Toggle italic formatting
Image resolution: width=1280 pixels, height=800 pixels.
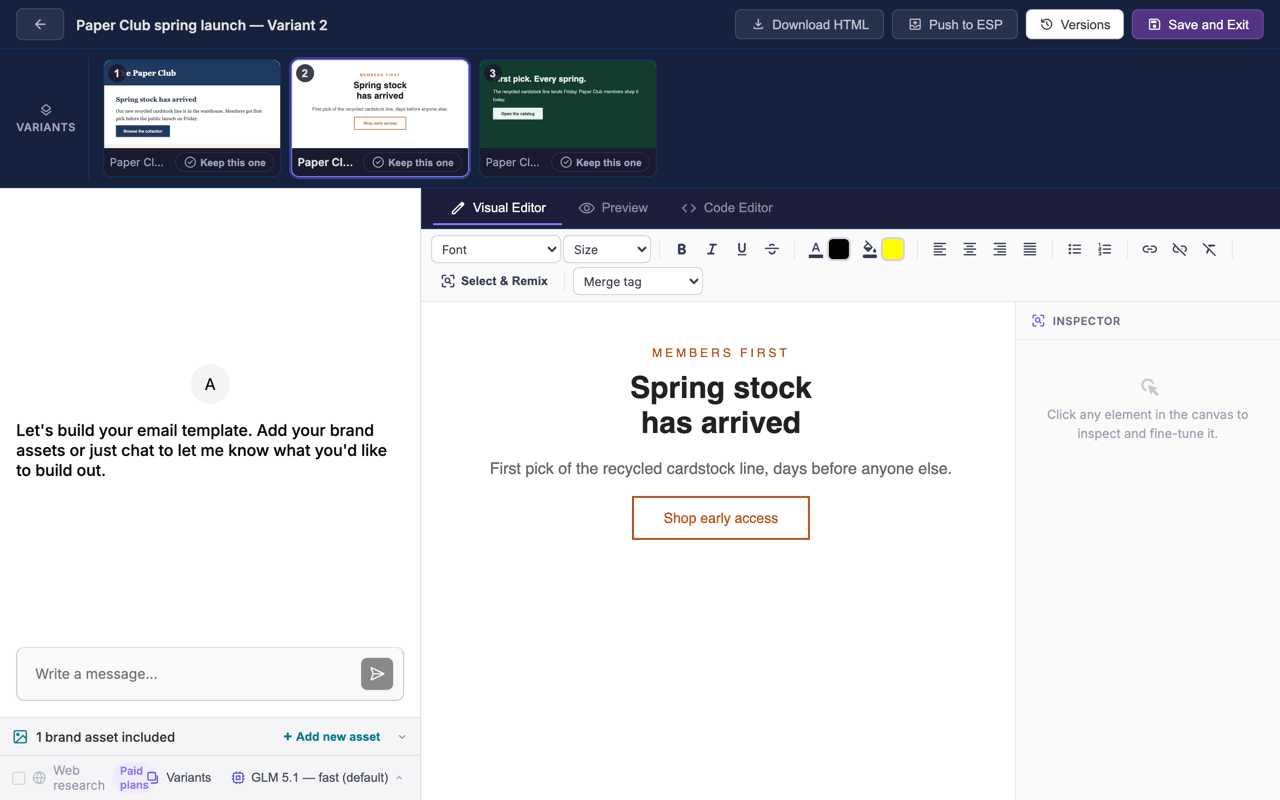coord(712,249)
